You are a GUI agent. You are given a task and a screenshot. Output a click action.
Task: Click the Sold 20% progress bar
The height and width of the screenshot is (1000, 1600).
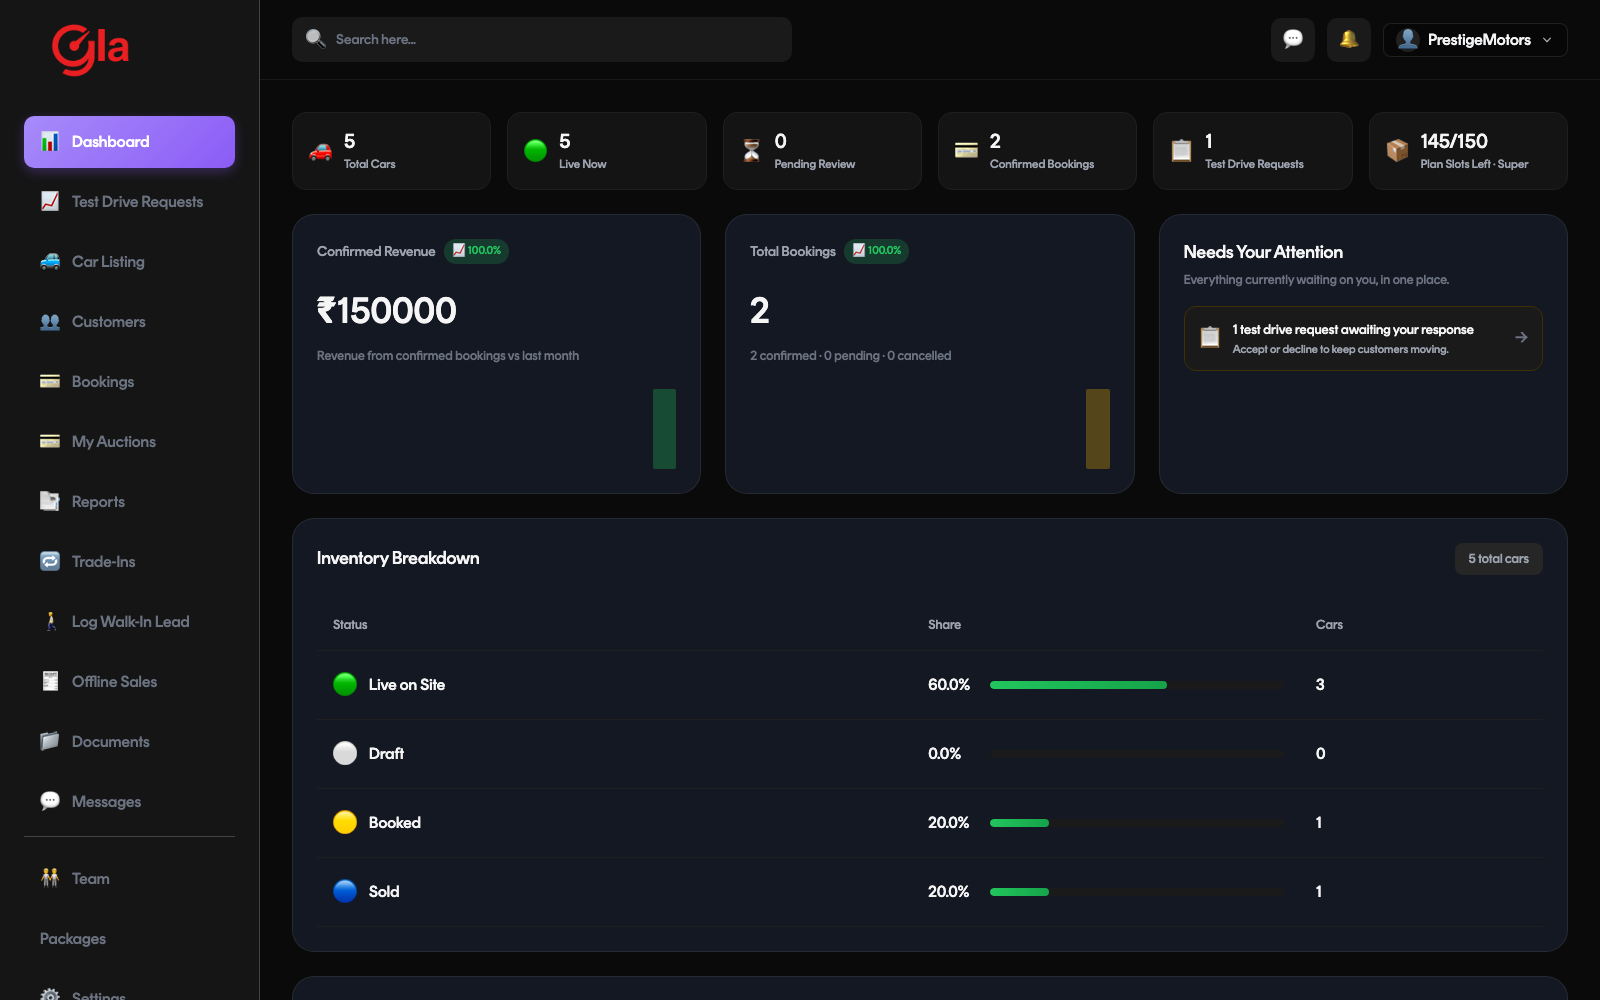tap(1137, 892)
